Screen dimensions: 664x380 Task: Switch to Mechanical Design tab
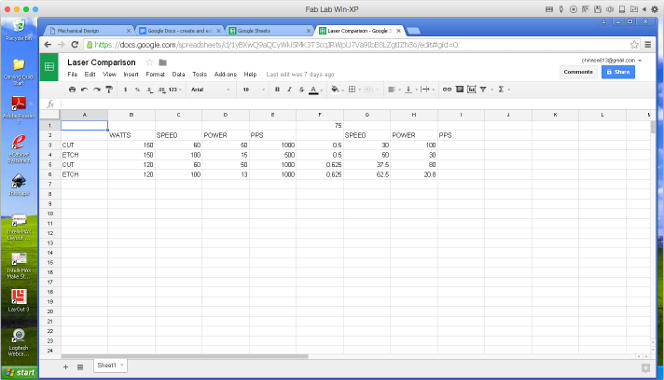click(89, 31)
